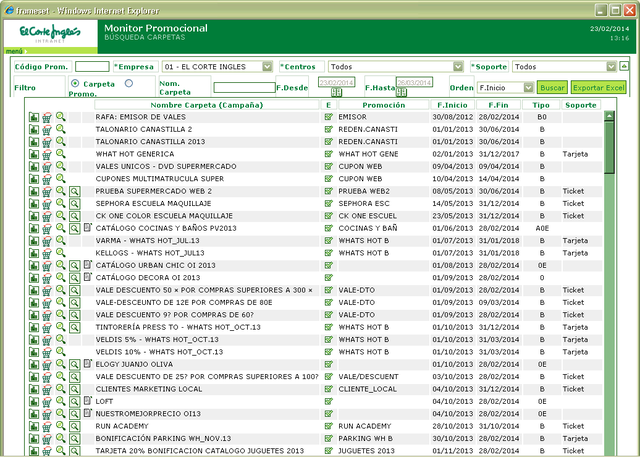The image size is (640, 457).
Task: Click the edit icon for BONIFICACIÓN PARKING WH_NOV.13
Action: coord(329,439)
